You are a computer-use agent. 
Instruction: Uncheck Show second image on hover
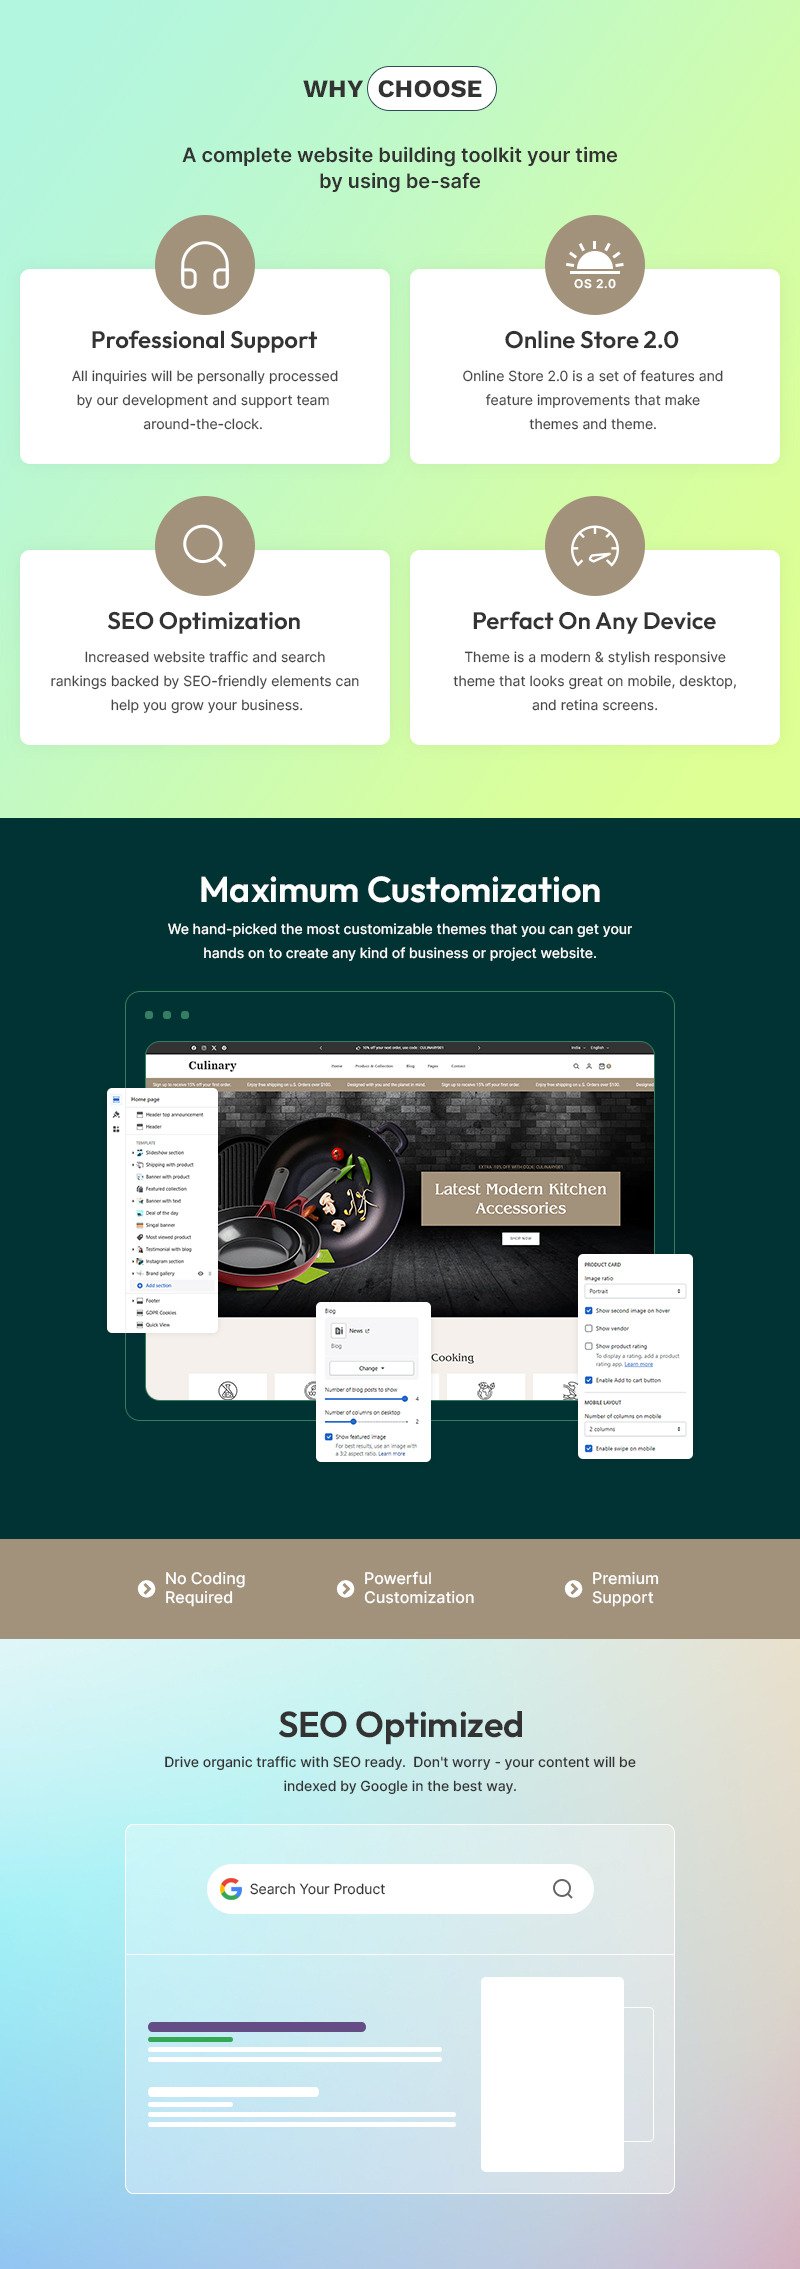point(589,1310)
